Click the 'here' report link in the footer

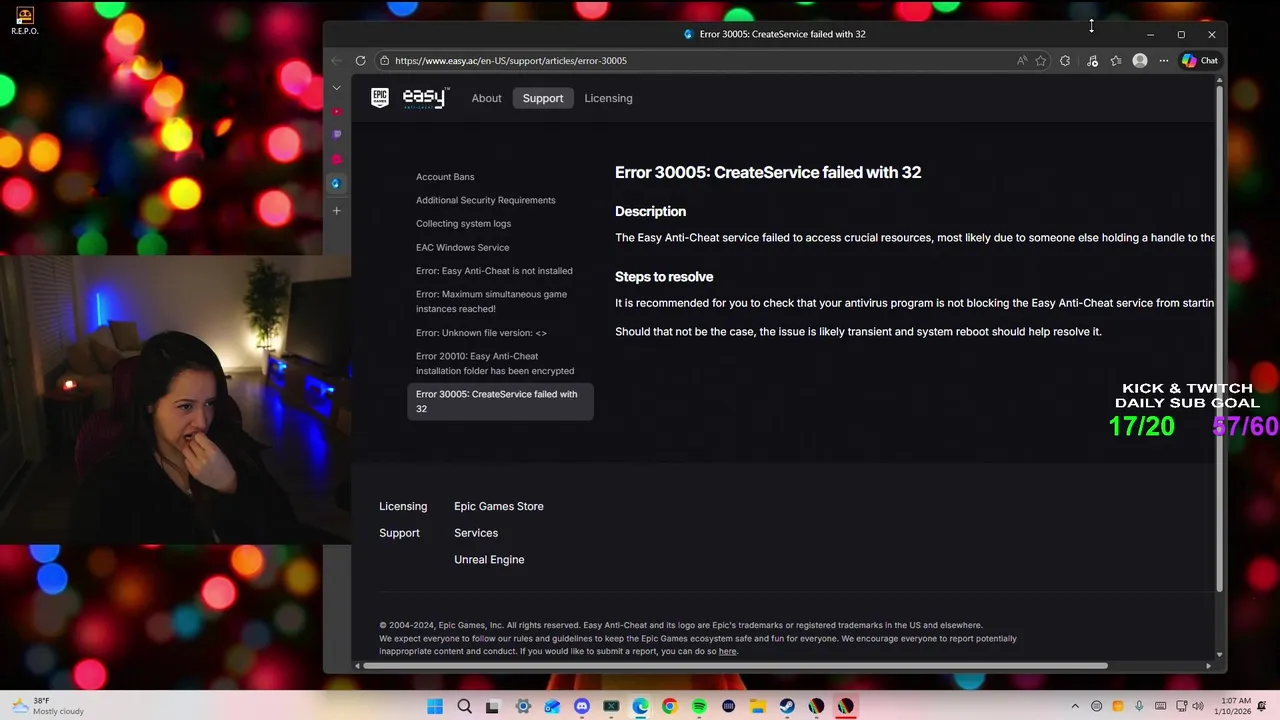coord(727,651)
